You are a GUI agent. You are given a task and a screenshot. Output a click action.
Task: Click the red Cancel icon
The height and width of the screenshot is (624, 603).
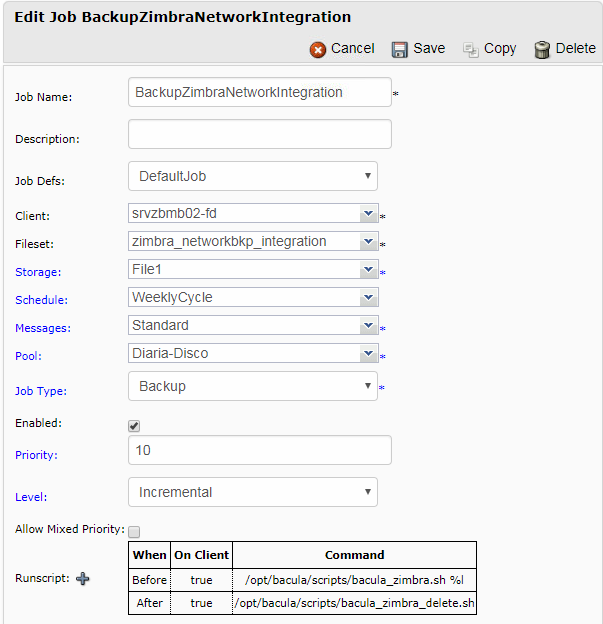[x=318, y=50]
